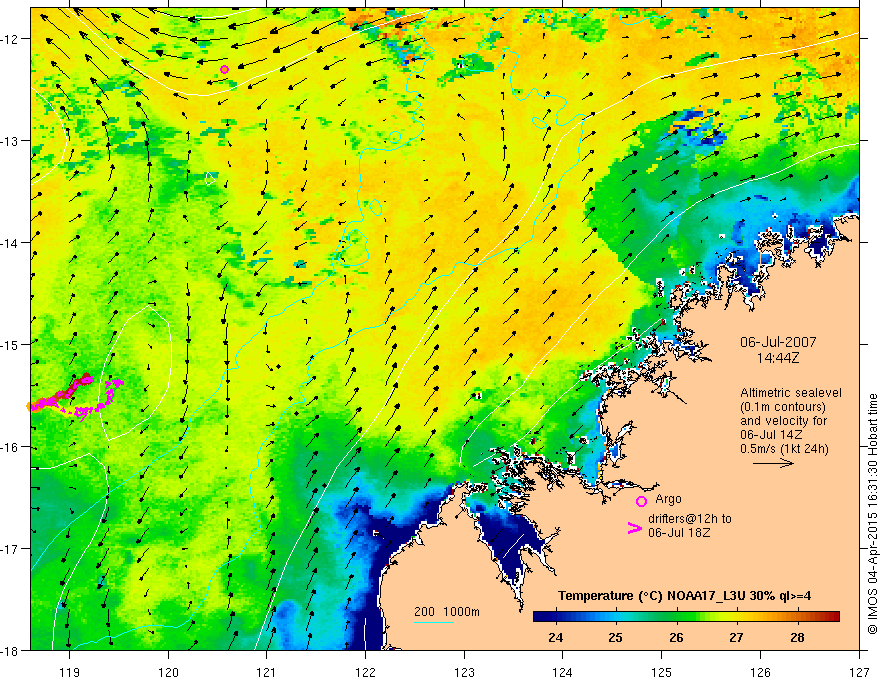Image resolution: width=880 pixels, height=680 pixels.
Task: Click the '26' color bar label
Action: pyautogui.click(x=676, y=637)
